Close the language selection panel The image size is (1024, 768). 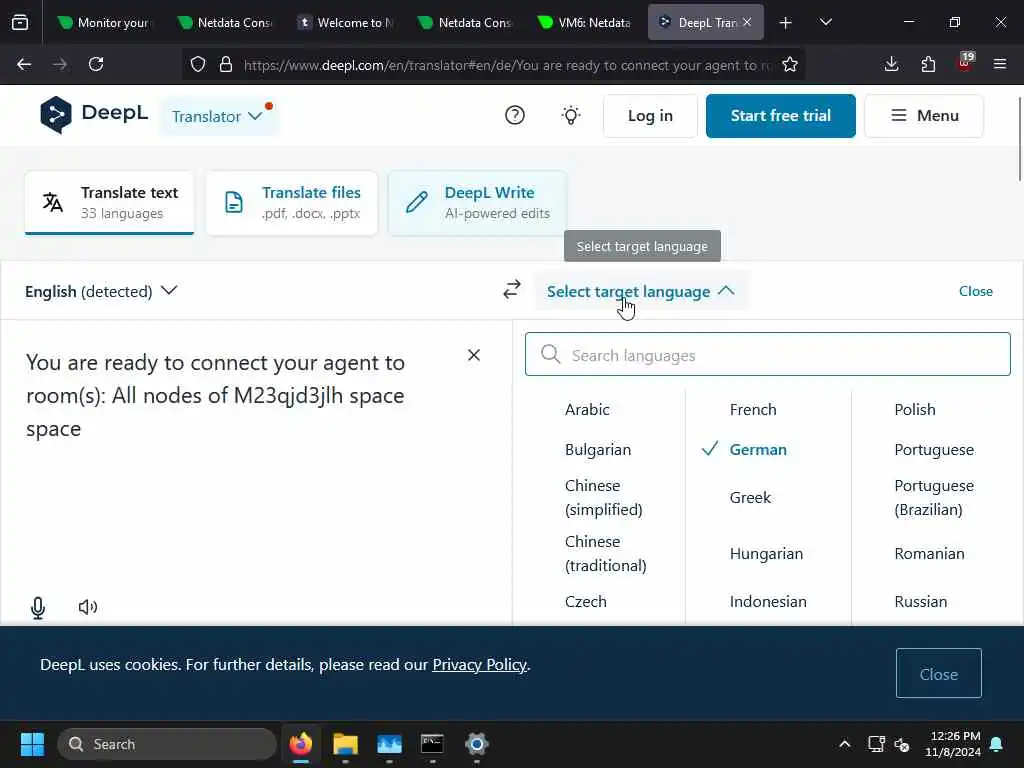pyautogui.click(x=976, y=291)
